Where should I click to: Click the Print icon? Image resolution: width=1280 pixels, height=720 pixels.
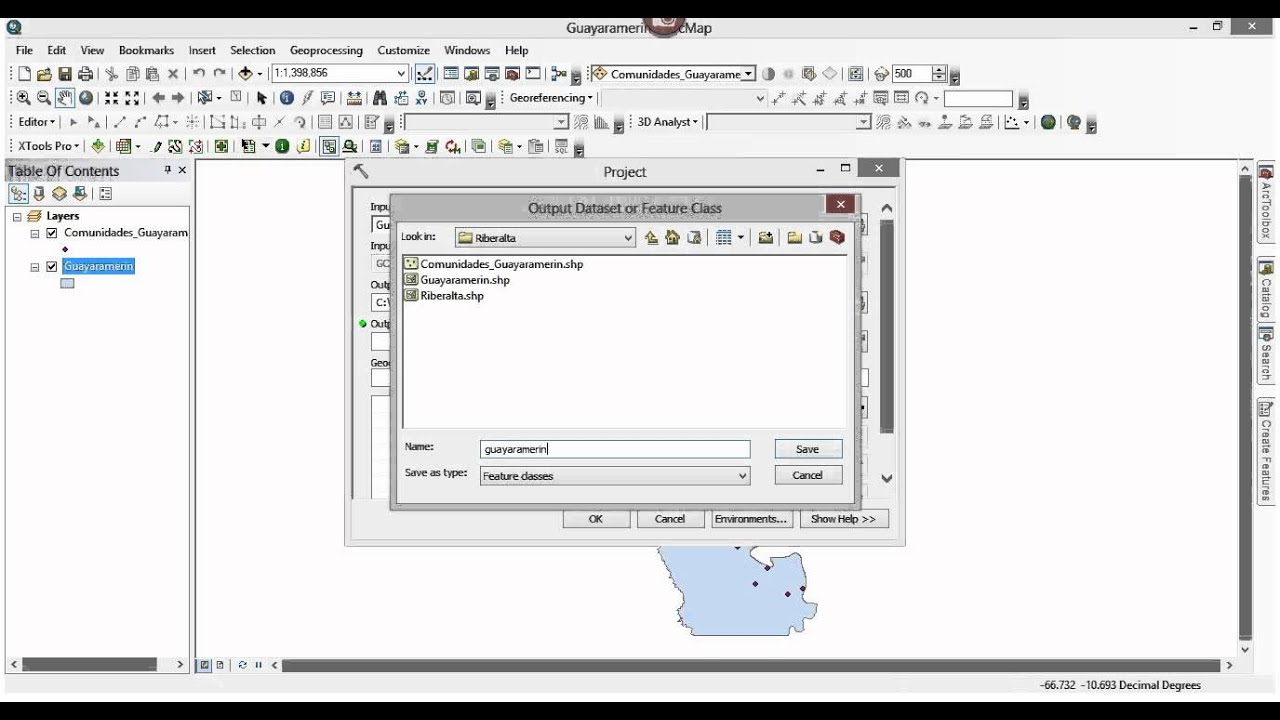[85, 74]
